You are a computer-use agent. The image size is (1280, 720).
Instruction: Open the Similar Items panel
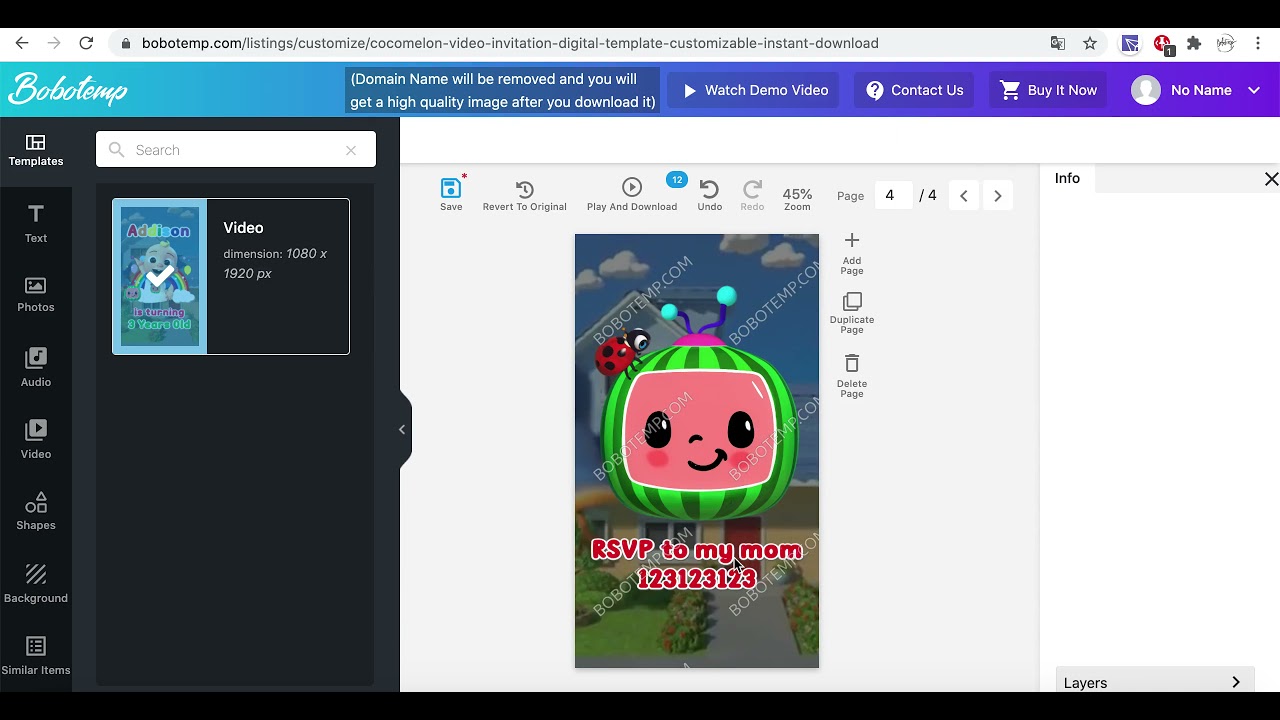point(36,656)
